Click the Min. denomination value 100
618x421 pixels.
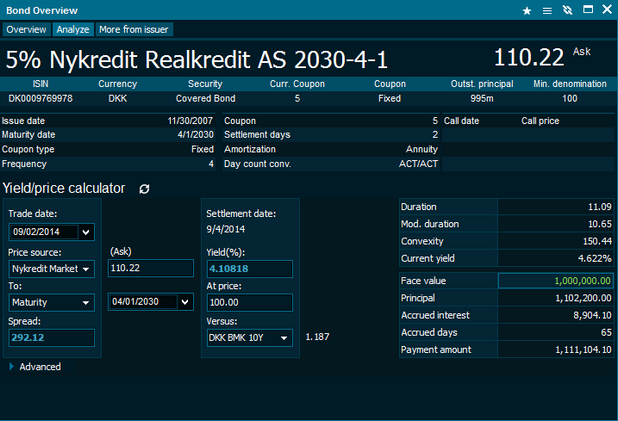(570, 99)
